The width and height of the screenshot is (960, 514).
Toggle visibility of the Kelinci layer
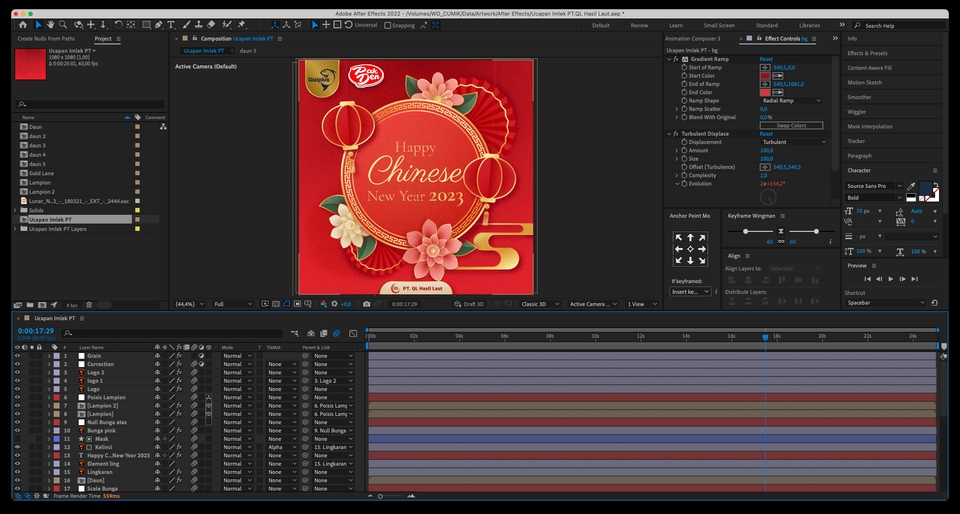[17, 447]
